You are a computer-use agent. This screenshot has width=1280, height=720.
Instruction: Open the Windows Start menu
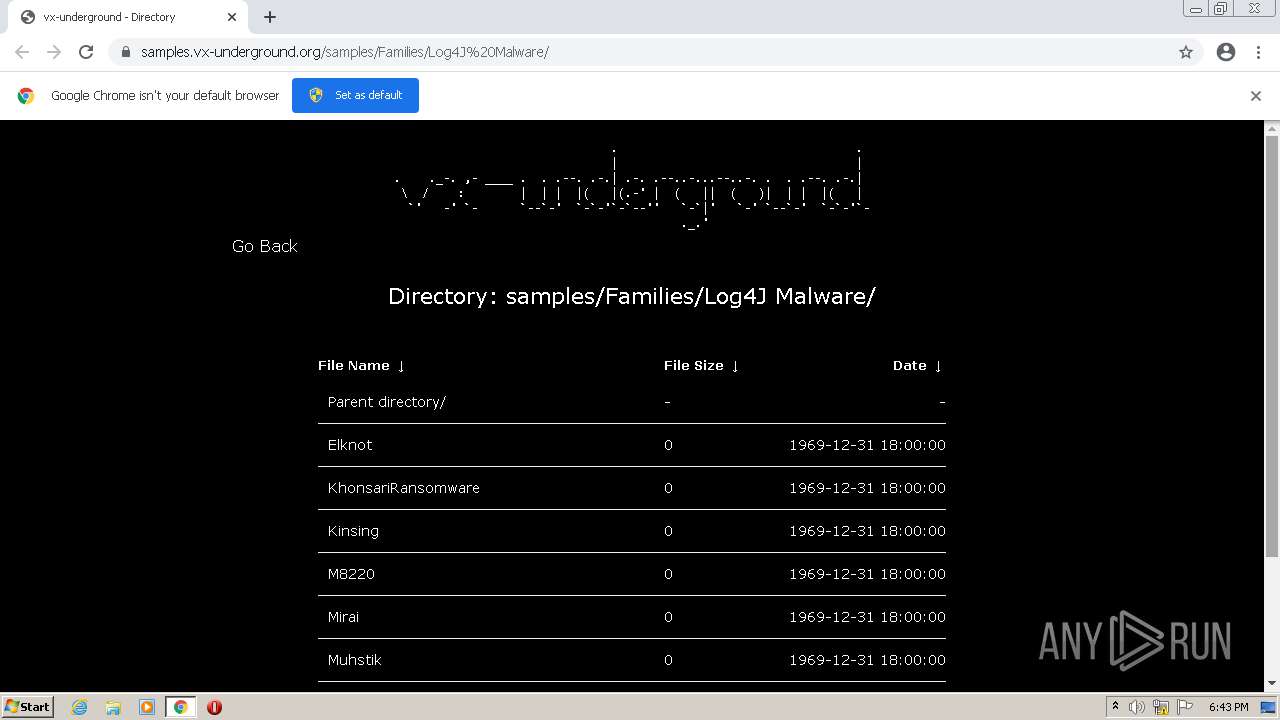(28, 706)
